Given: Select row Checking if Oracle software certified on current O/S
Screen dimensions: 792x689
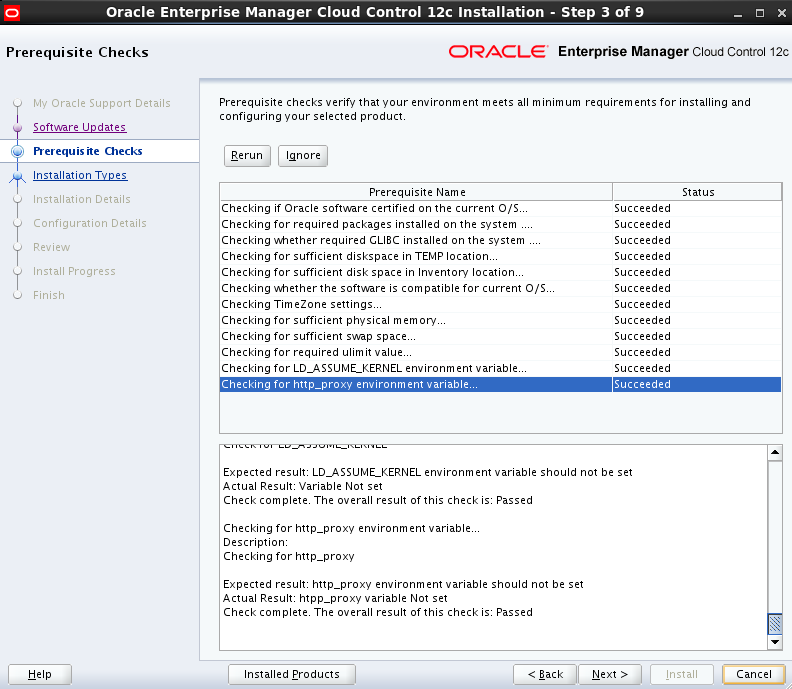Looking at the screenshot, I should point(501,208).
